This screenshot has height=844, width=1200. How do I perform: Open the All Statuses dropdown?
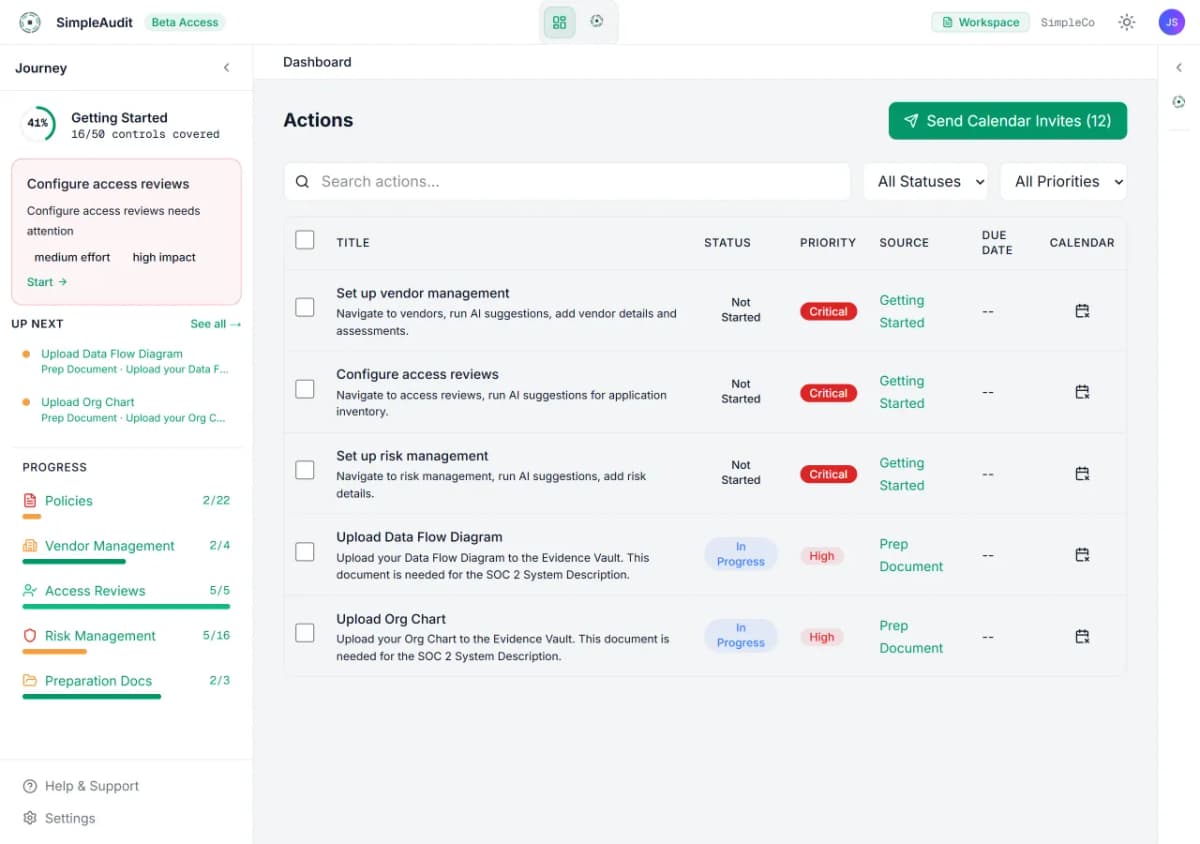pos(925,181)
